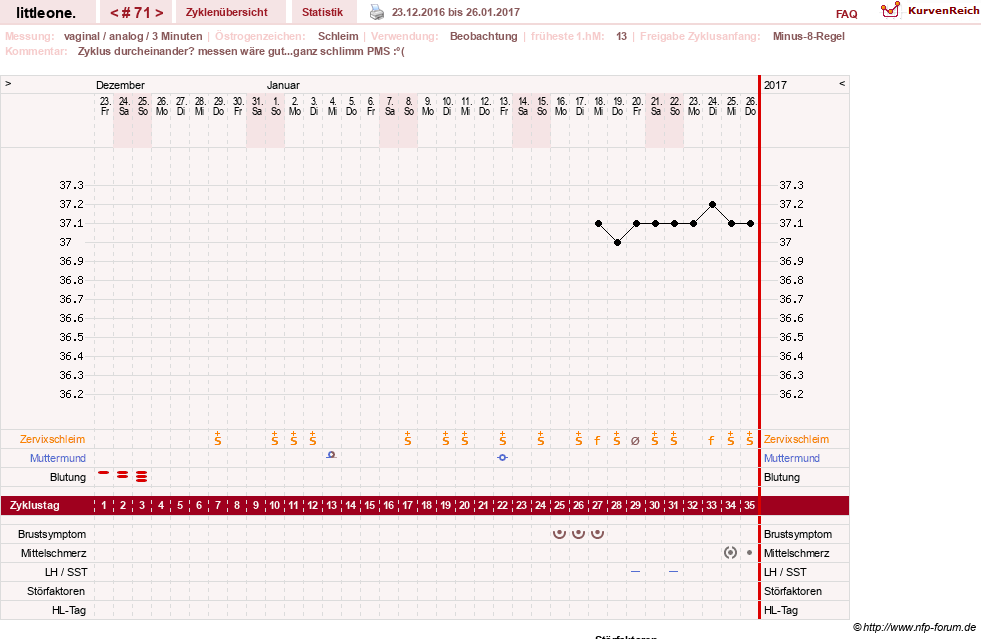
Task: Click the Muttermund row label on left
Action: [x=58, y=458]
